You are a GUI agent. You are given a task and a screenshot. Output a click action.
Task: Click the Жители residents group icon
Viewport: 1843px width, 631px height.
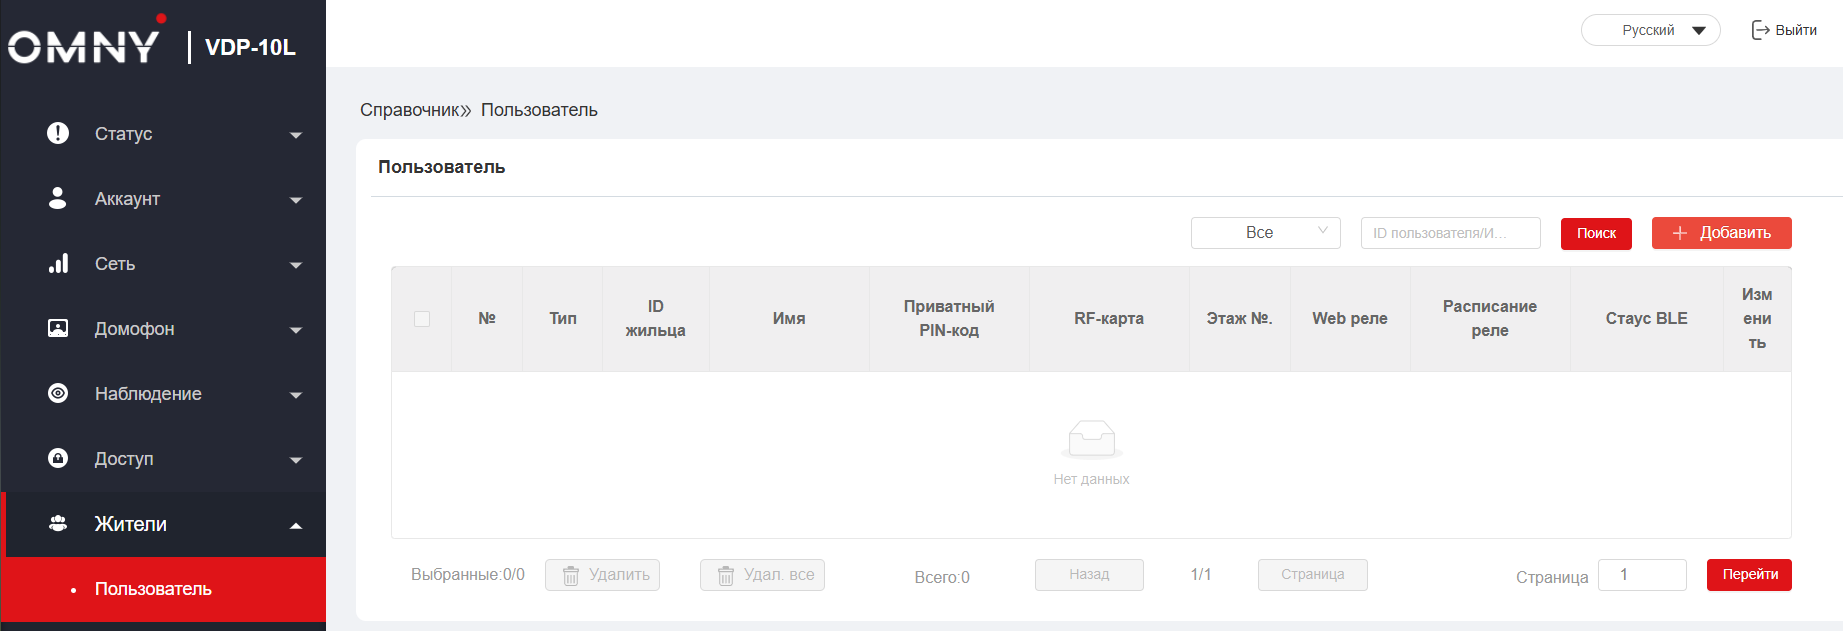point(58,523)
